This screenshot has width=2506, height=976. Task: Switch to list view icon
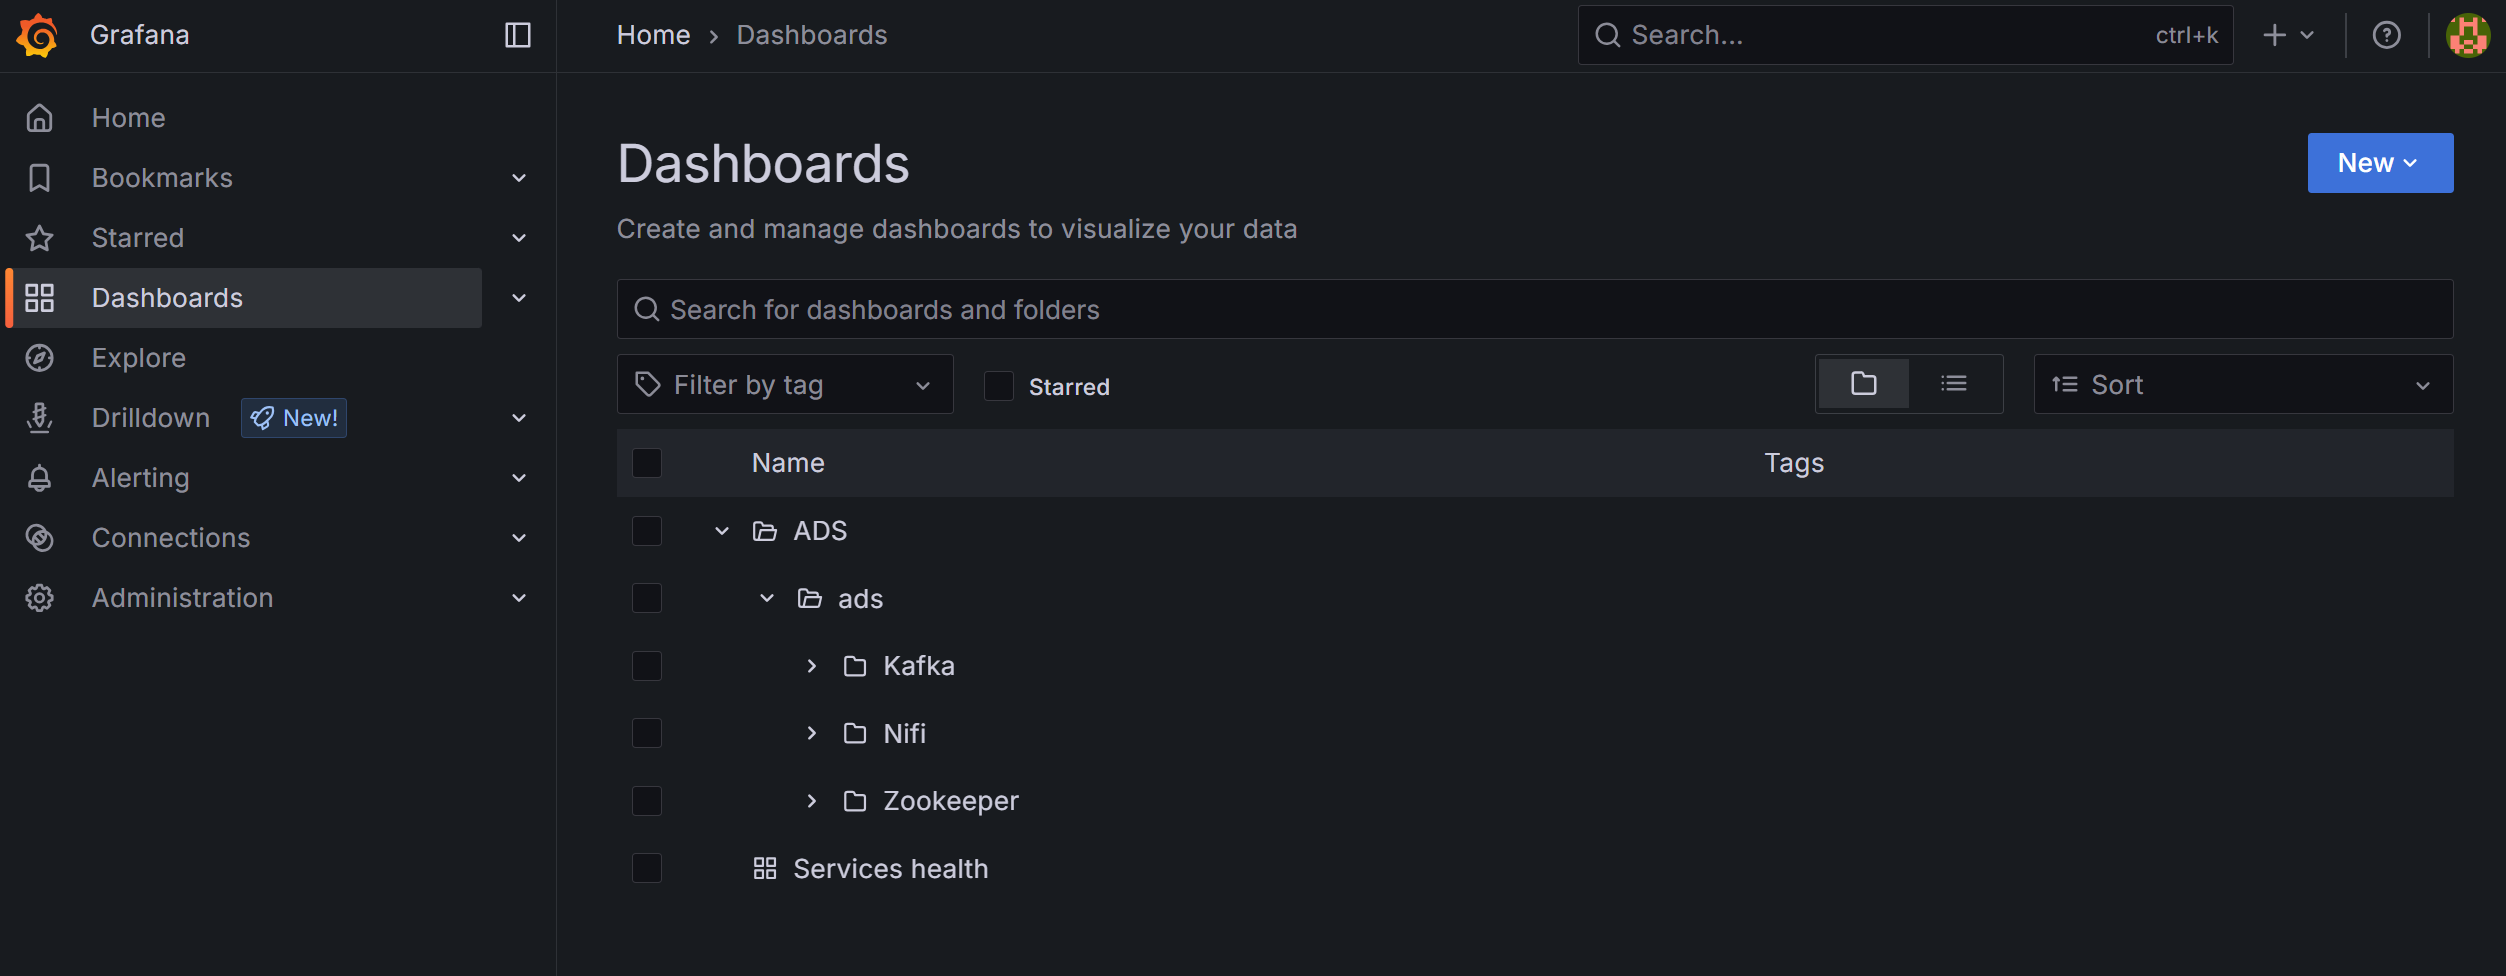(x=1954, y=384)
